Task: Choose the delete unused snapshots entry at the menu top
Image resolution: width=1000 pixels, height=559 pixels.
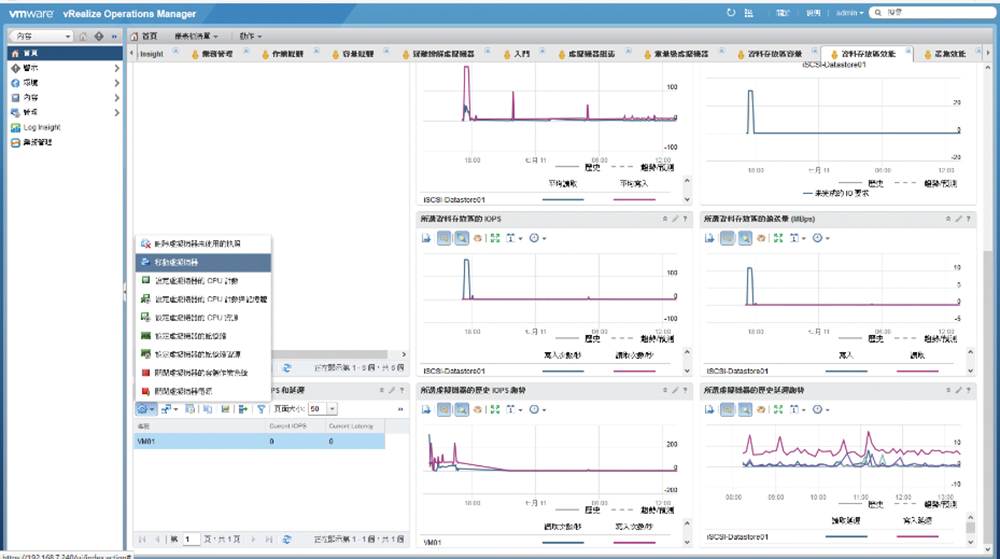Action: coord(203,243)
